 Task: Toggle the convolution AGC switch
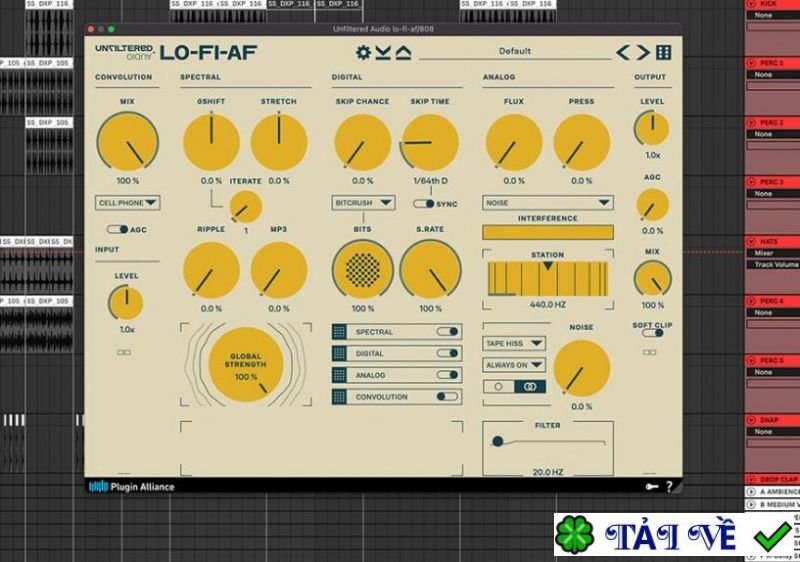117,229
